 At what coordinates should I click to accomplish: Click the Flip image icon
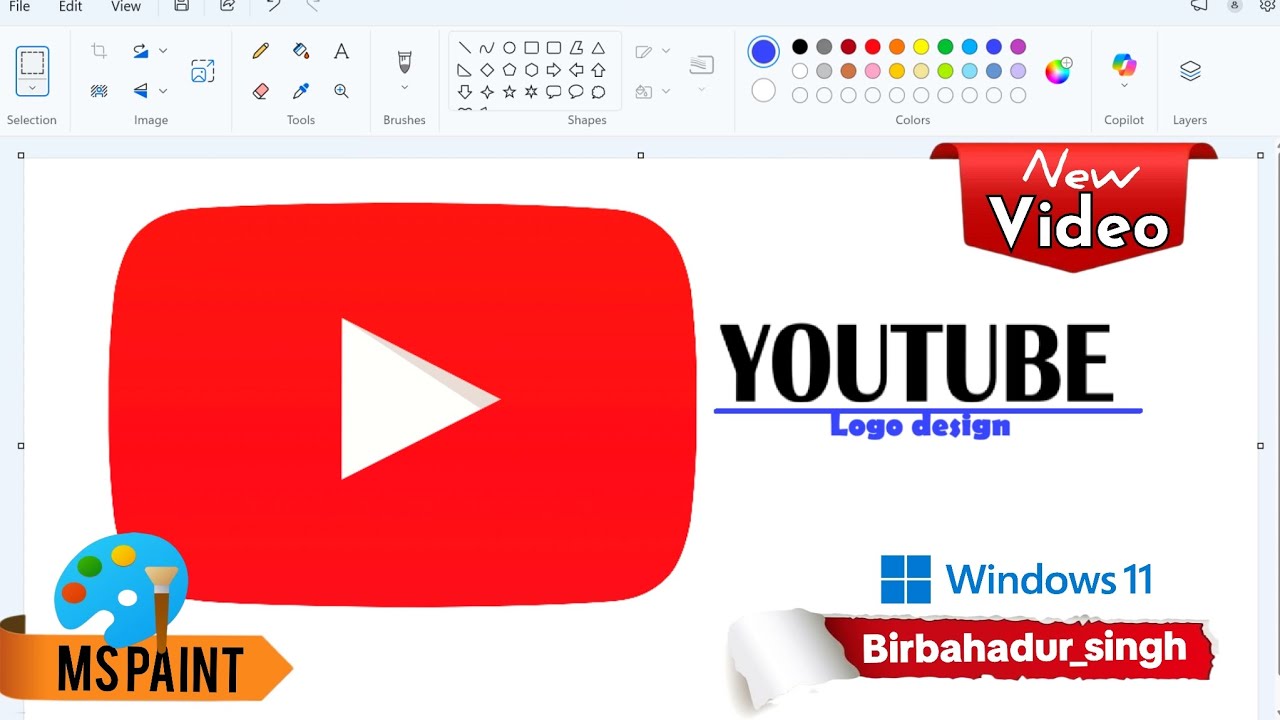pyautogui.click(x=141, y=91)
